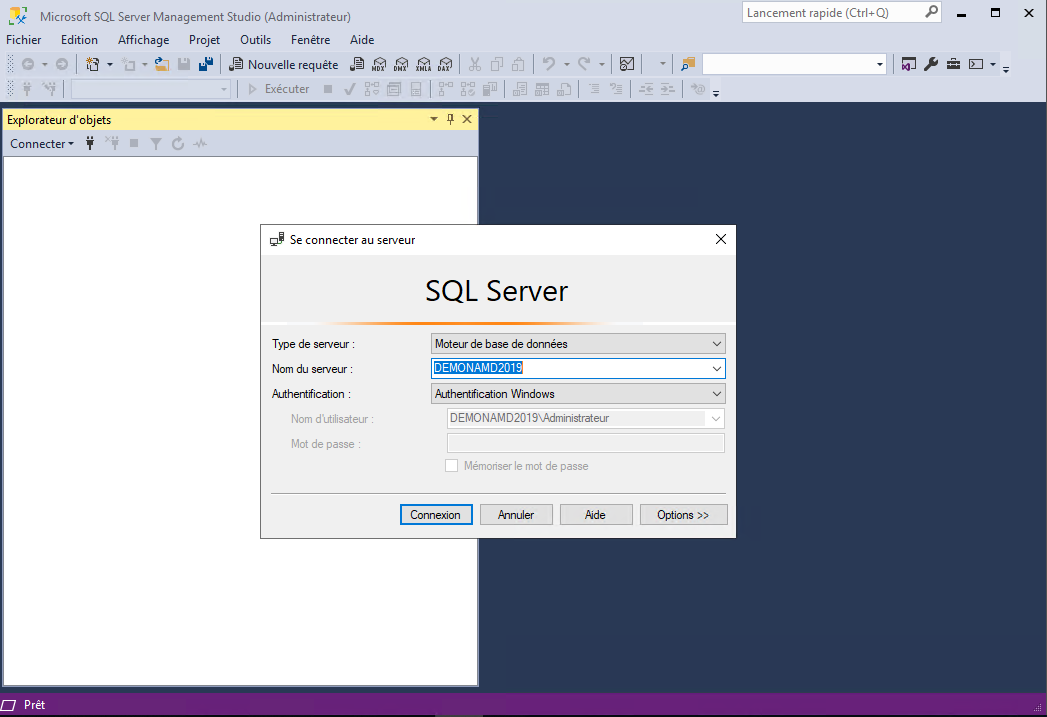
Task: Click the open file folder icon
Action: [162, 64]
